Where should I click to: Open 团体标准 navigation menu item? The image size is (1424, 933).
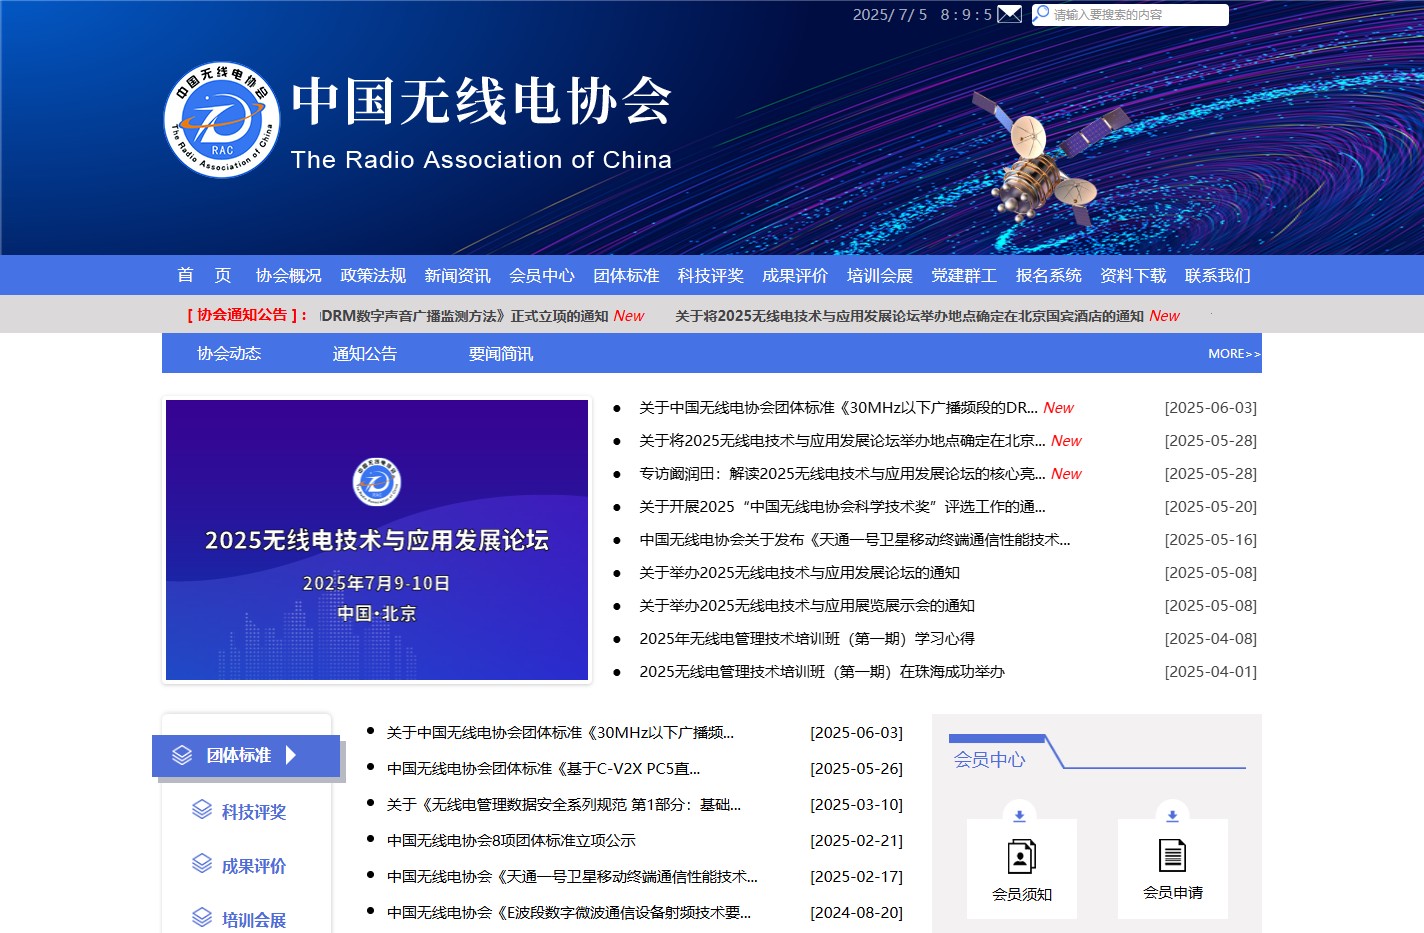pyautogui.click(x=626, y=275)
